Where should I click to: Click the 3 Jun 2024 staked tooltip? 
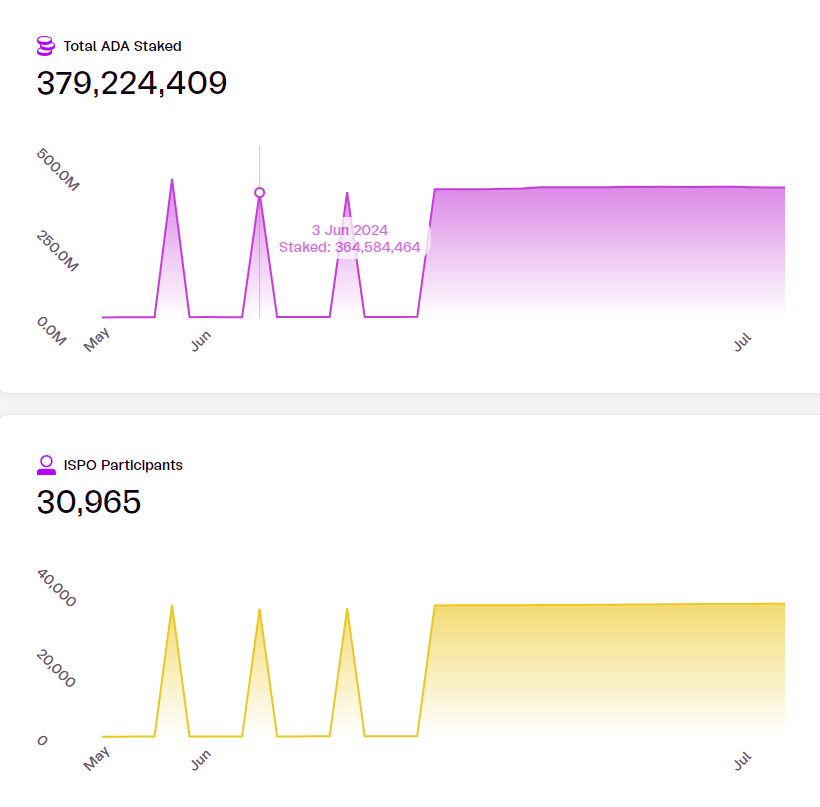coord(349,239)
